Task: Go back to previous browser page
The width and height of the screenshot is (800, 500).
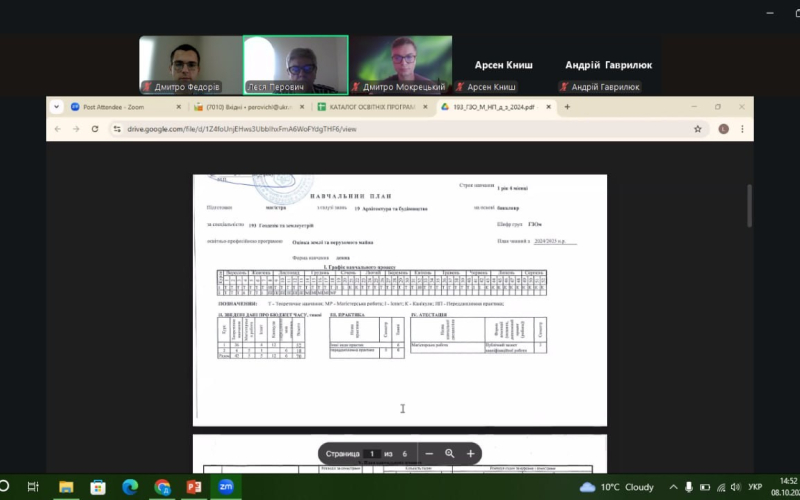Action: (57, 129)
